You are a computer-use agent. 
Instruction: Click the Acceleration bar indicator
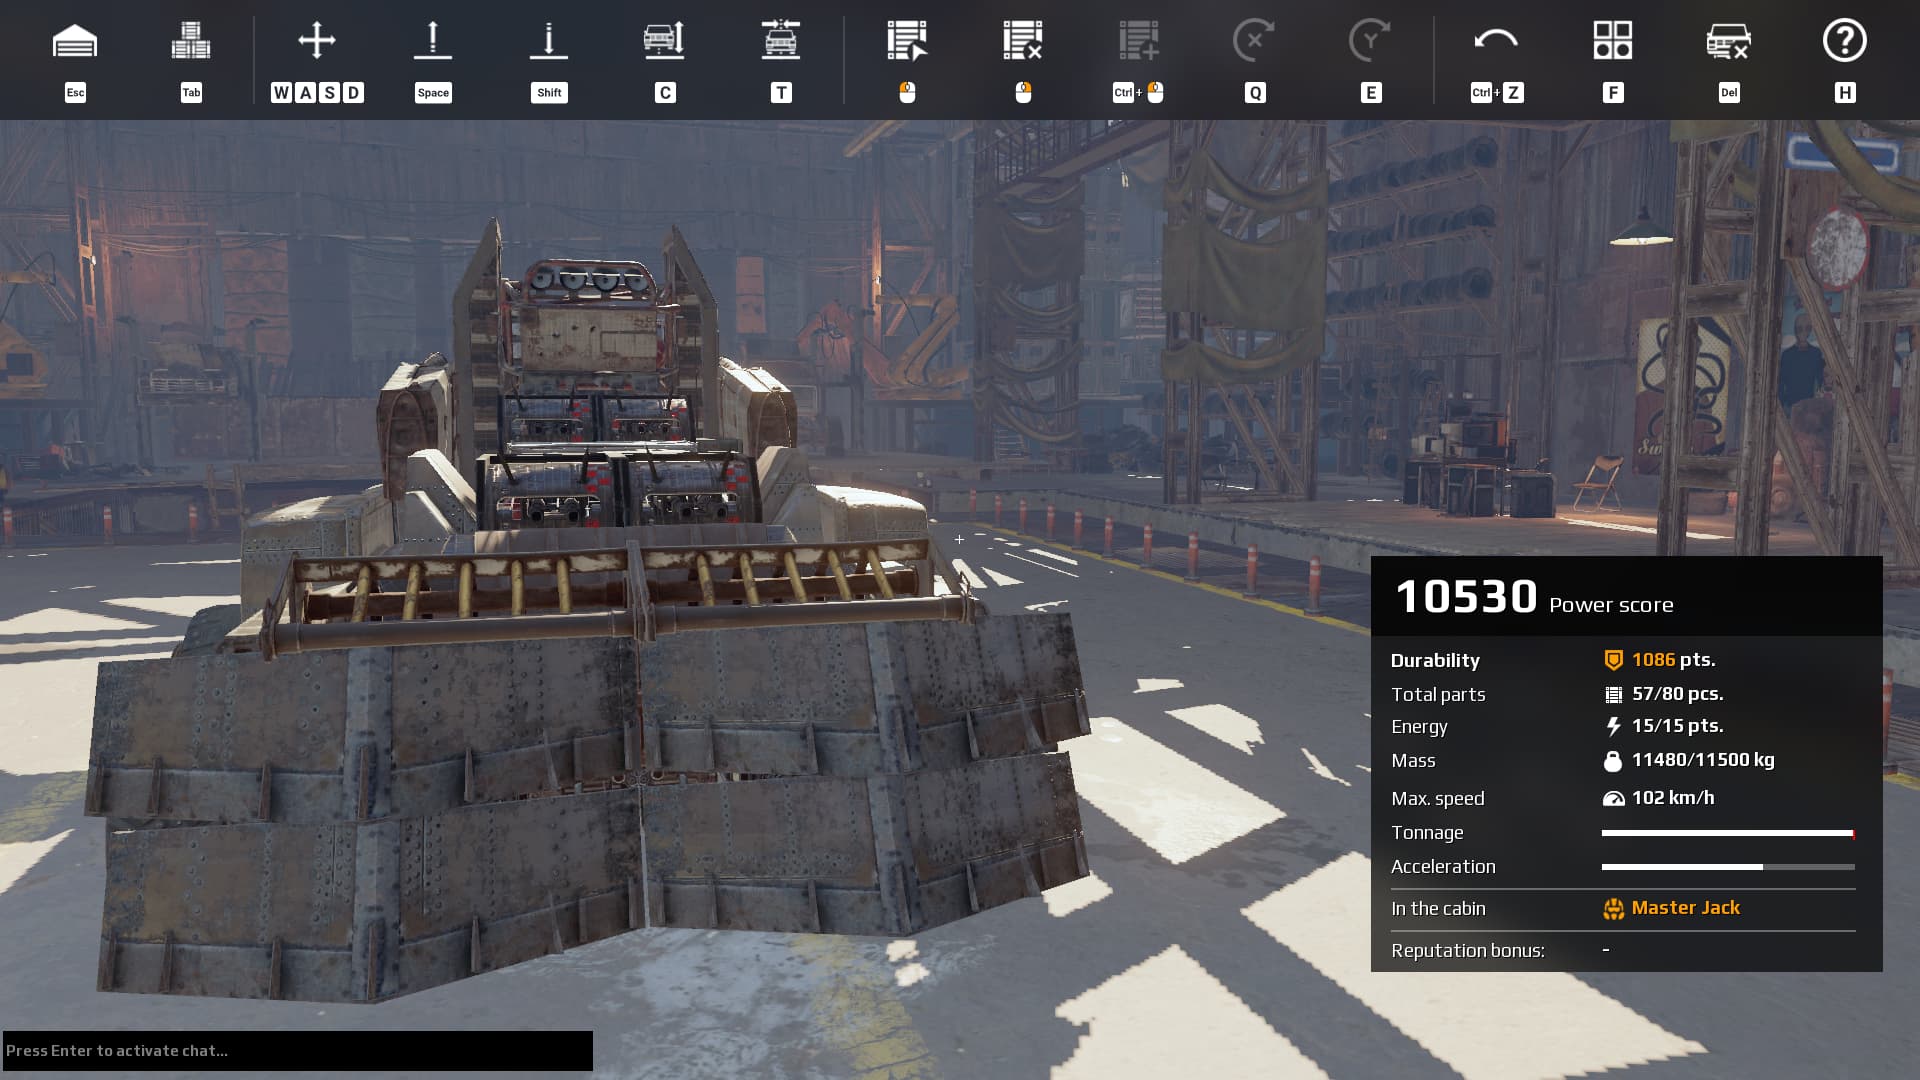click(1727, 867)
